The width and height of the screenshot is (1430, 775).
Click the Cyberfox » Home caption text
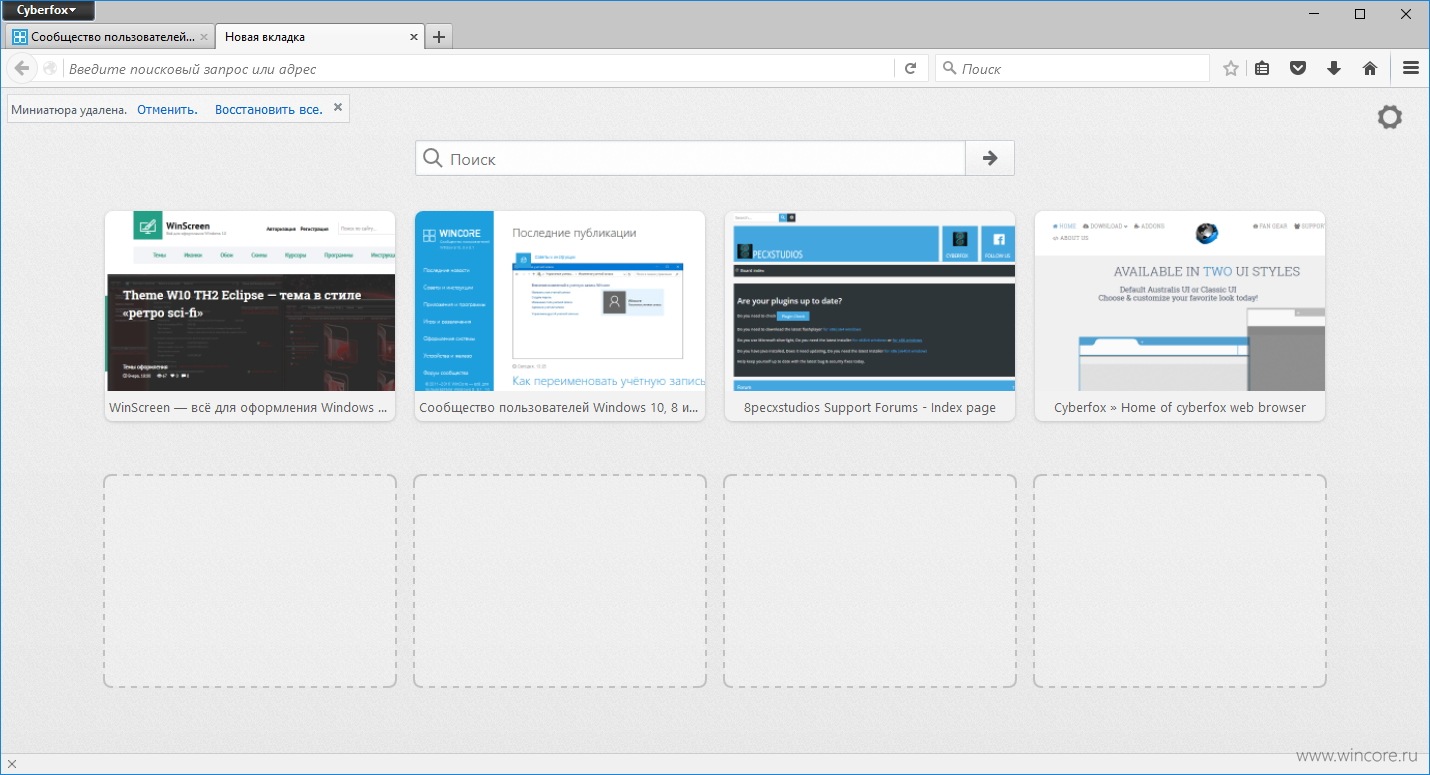click(x=1180, y=407)
